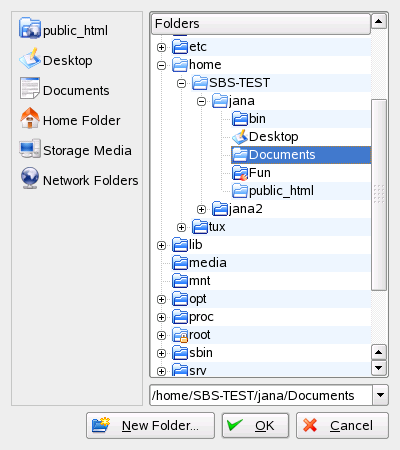Expand the etc folder node
The image size is (400, 450).
coord(161,47)
